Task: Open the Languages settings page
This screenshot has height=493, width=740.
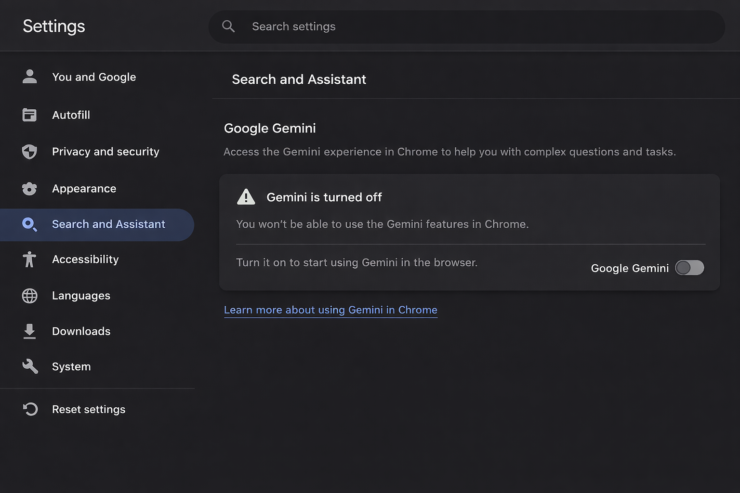Action: (81, 296)
